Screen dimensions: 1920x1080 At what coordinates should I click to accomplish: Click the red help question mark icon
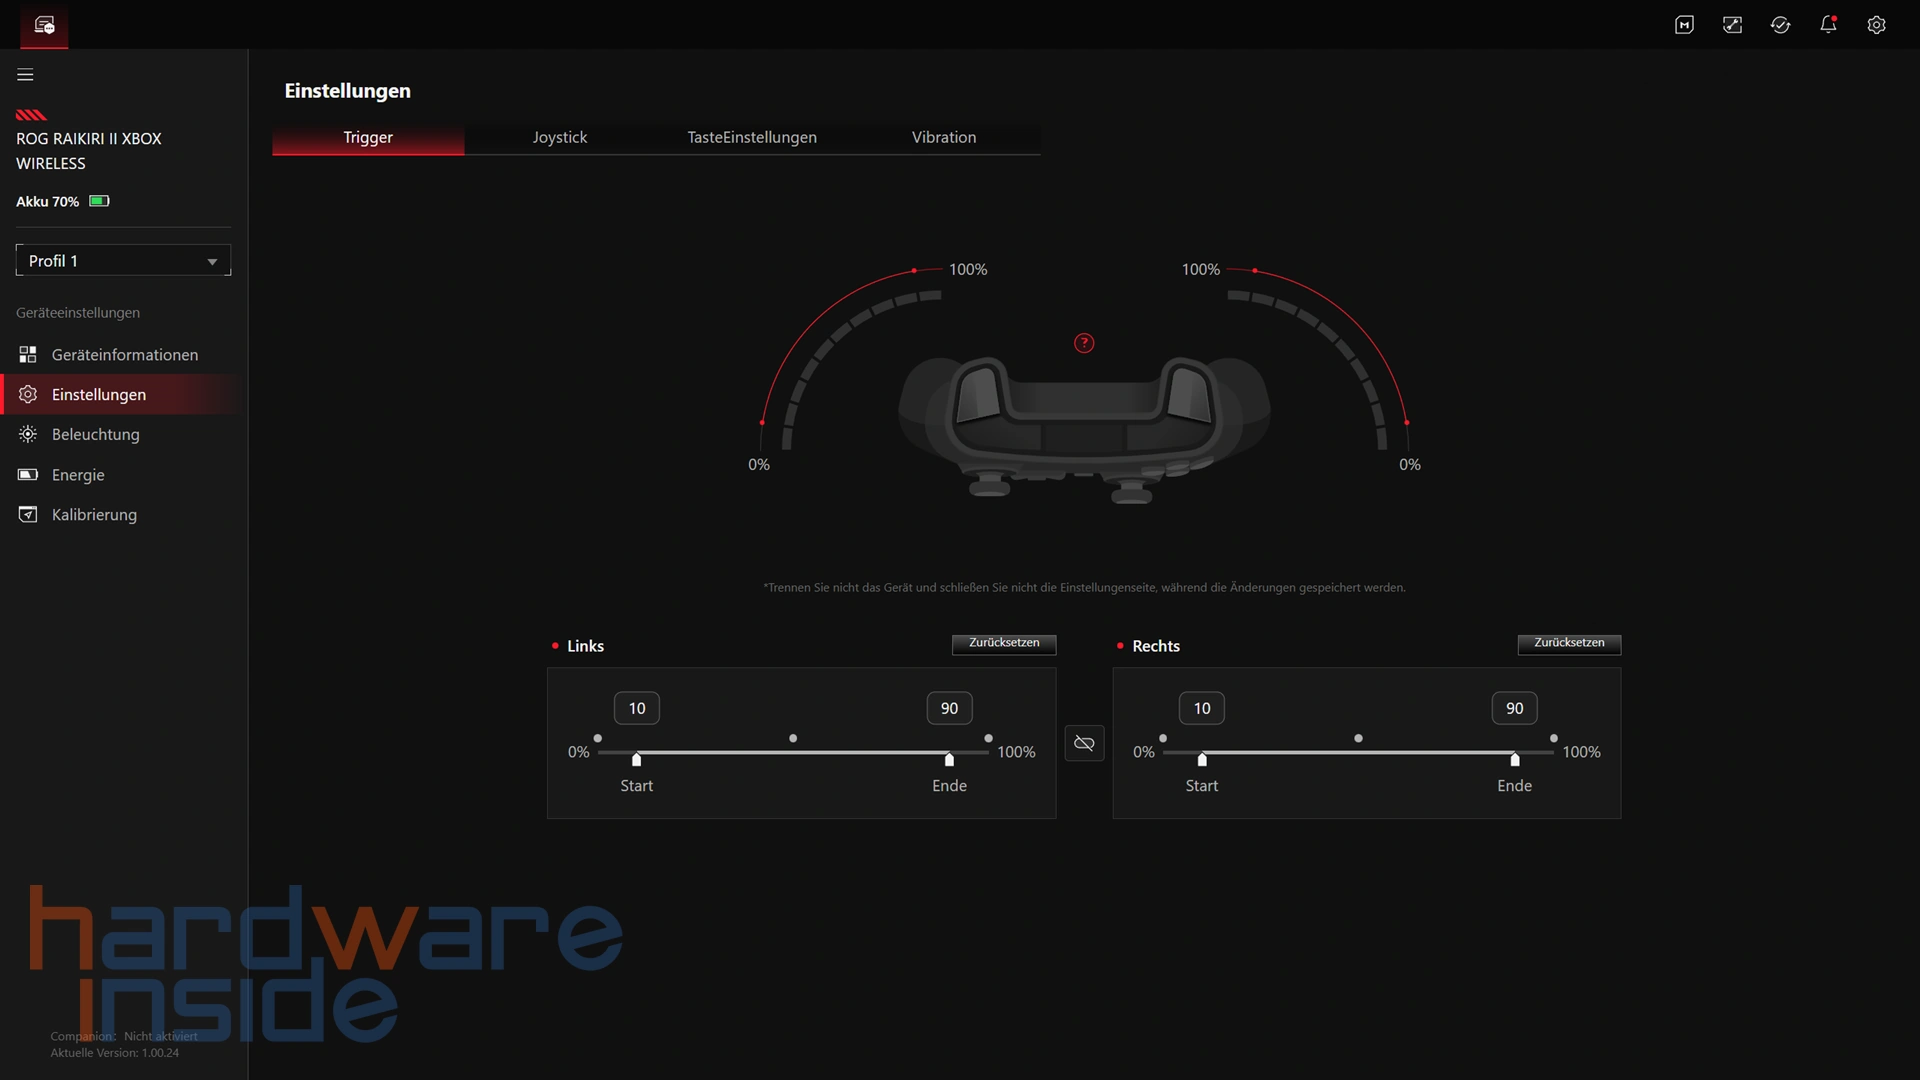(1084, 343)
